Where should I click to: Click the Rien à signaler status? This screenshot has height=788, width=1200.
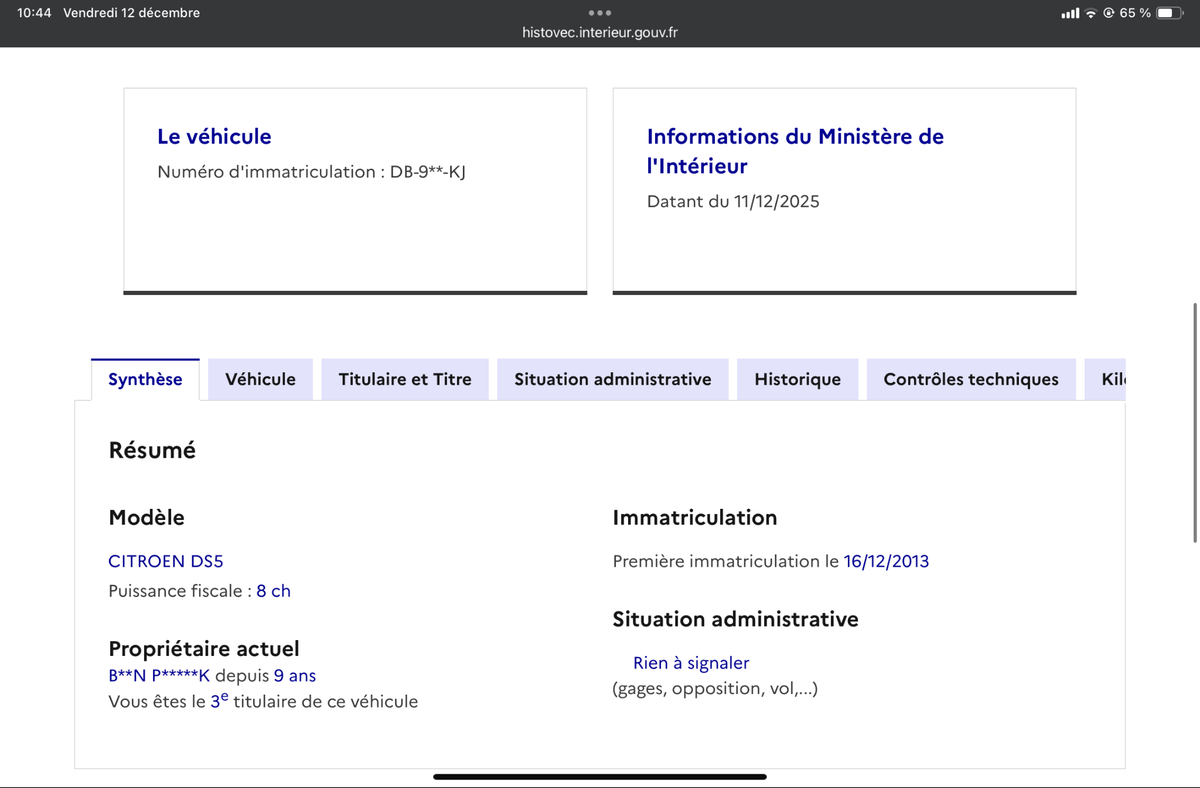691,663
